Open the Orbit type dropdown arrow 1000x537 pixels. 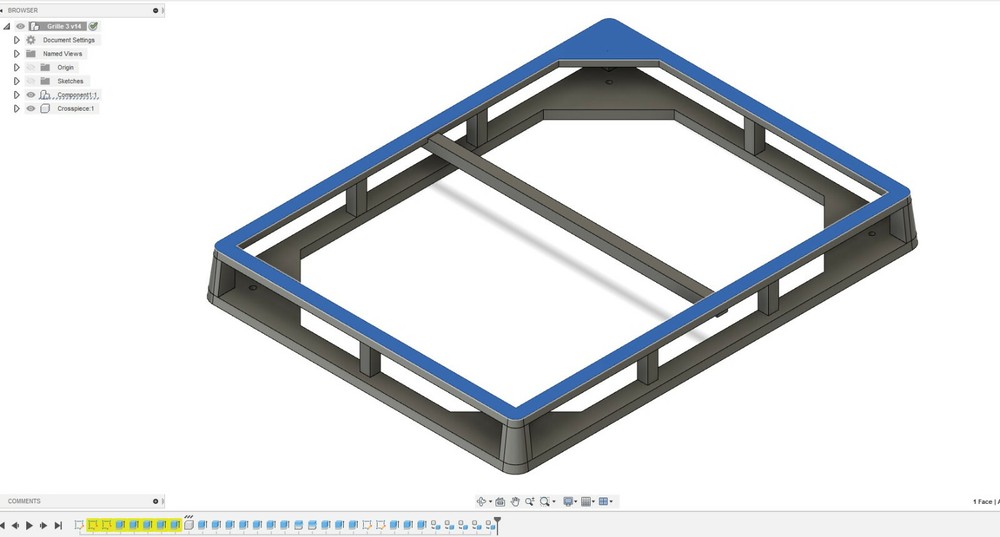click(x=490, y=502)
